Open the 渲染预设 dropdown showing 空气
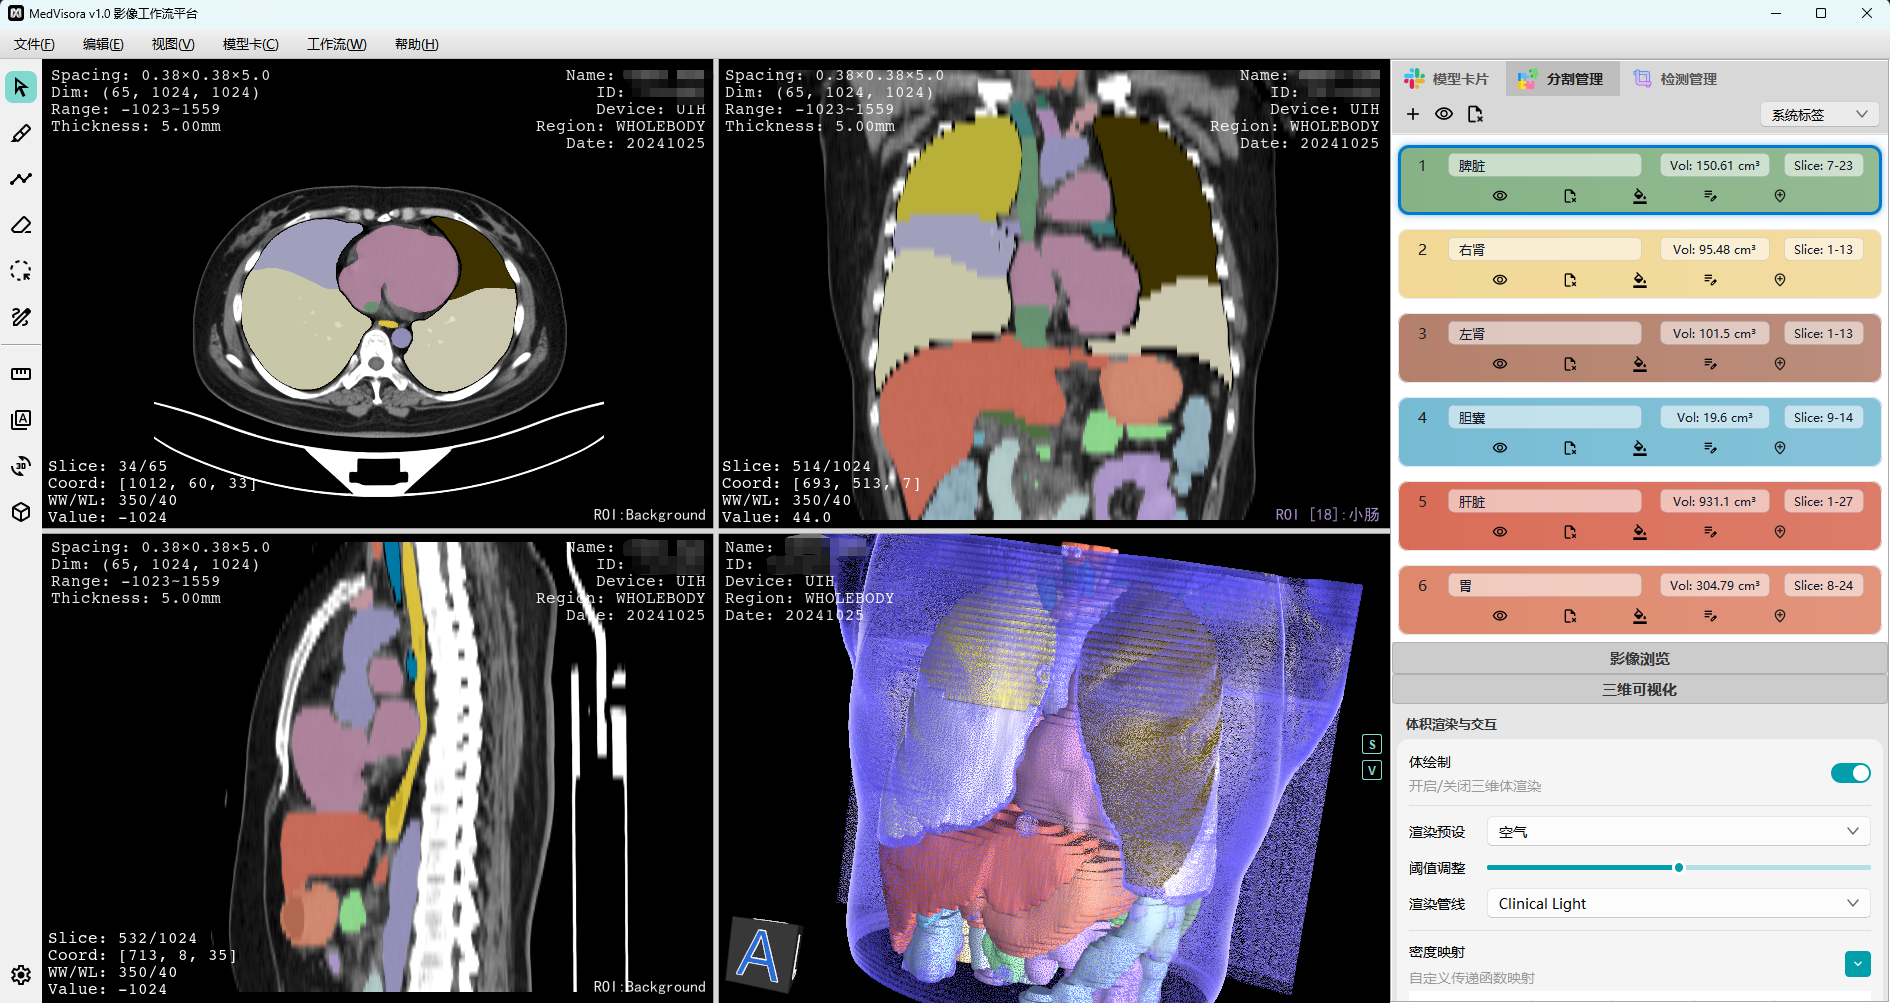This screenshot has width=1890, height=1003. pos(1679,832)
